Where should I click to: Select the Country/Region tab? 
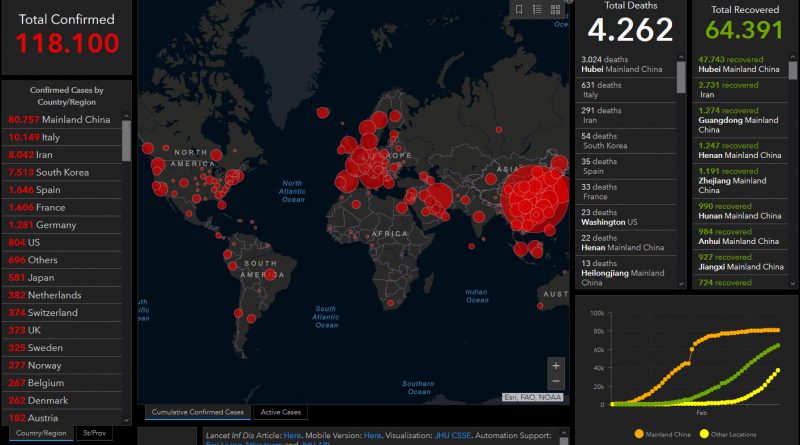pos(40,433)
